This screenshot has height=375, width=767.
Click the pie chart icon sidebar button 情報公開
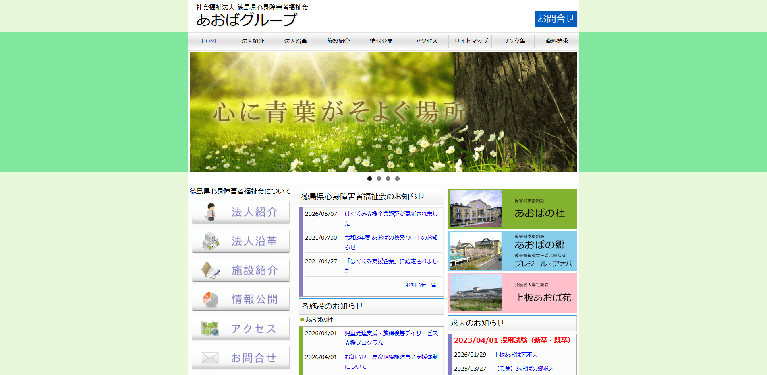click(x=241, y=299)
